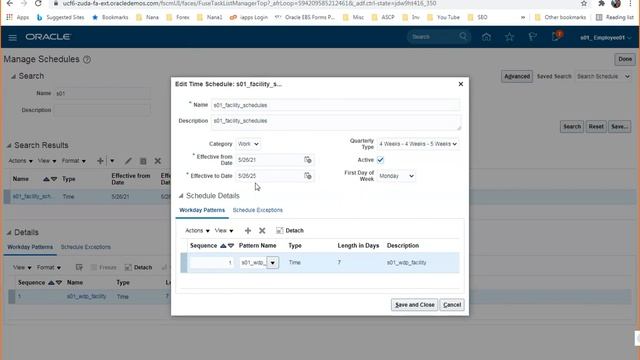Collapse the Details section
The image size is (640, 360).
click(9, 233)
